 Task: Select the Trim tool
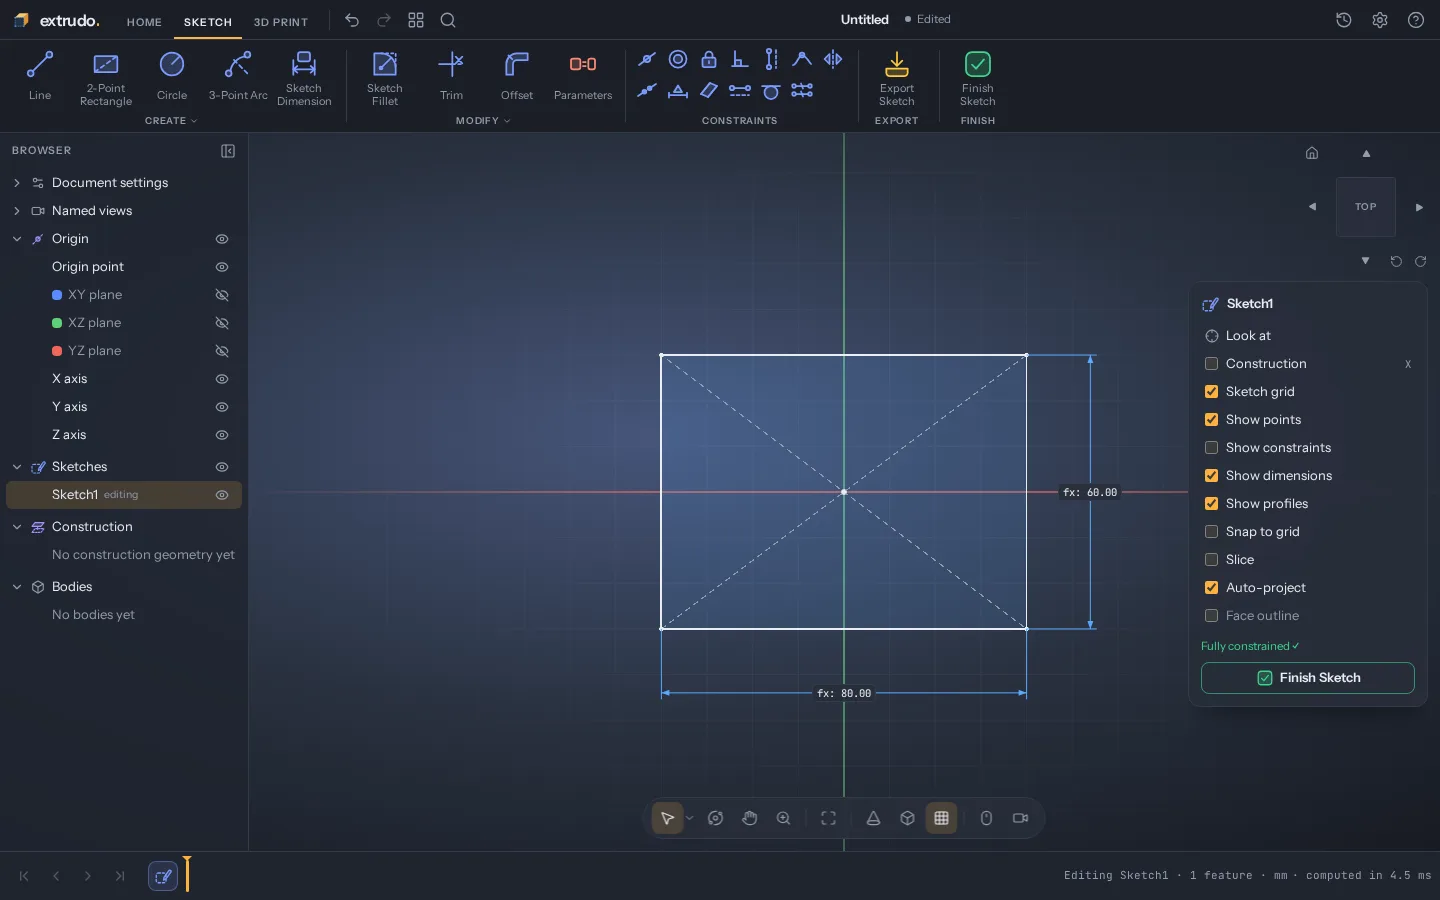(452, 76)
